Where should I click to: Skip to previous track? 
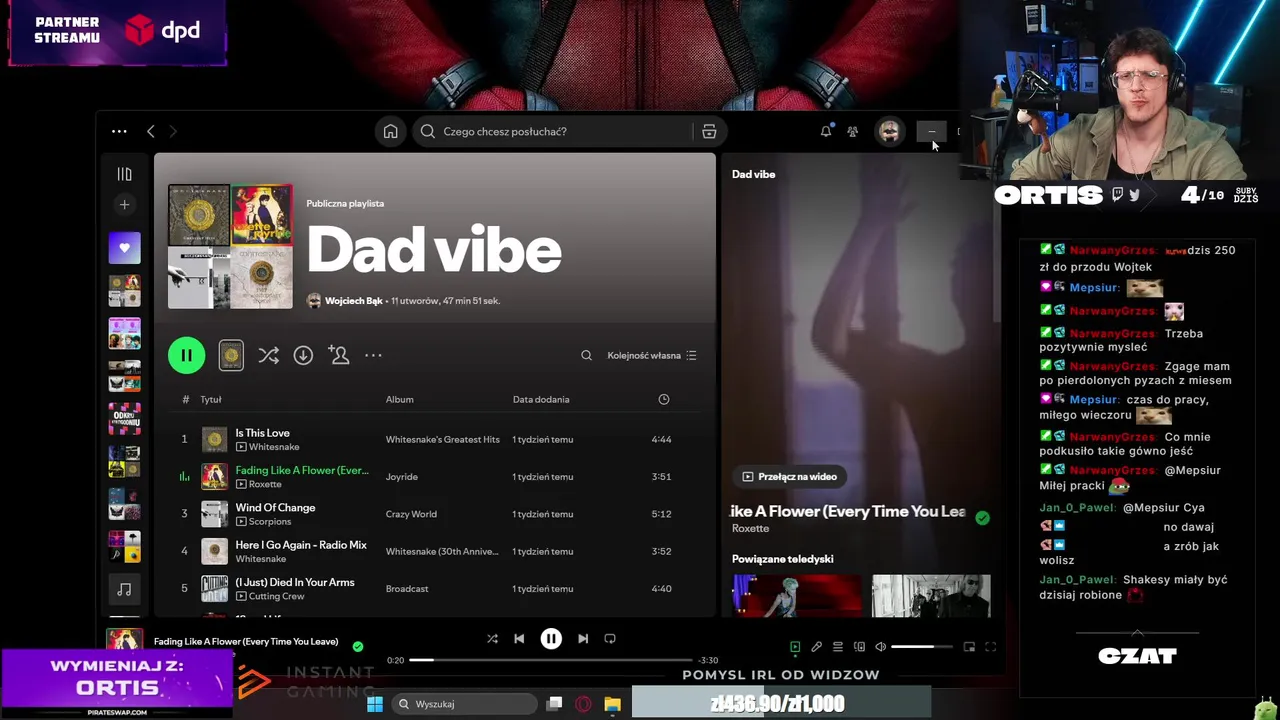tap(519, 639)
